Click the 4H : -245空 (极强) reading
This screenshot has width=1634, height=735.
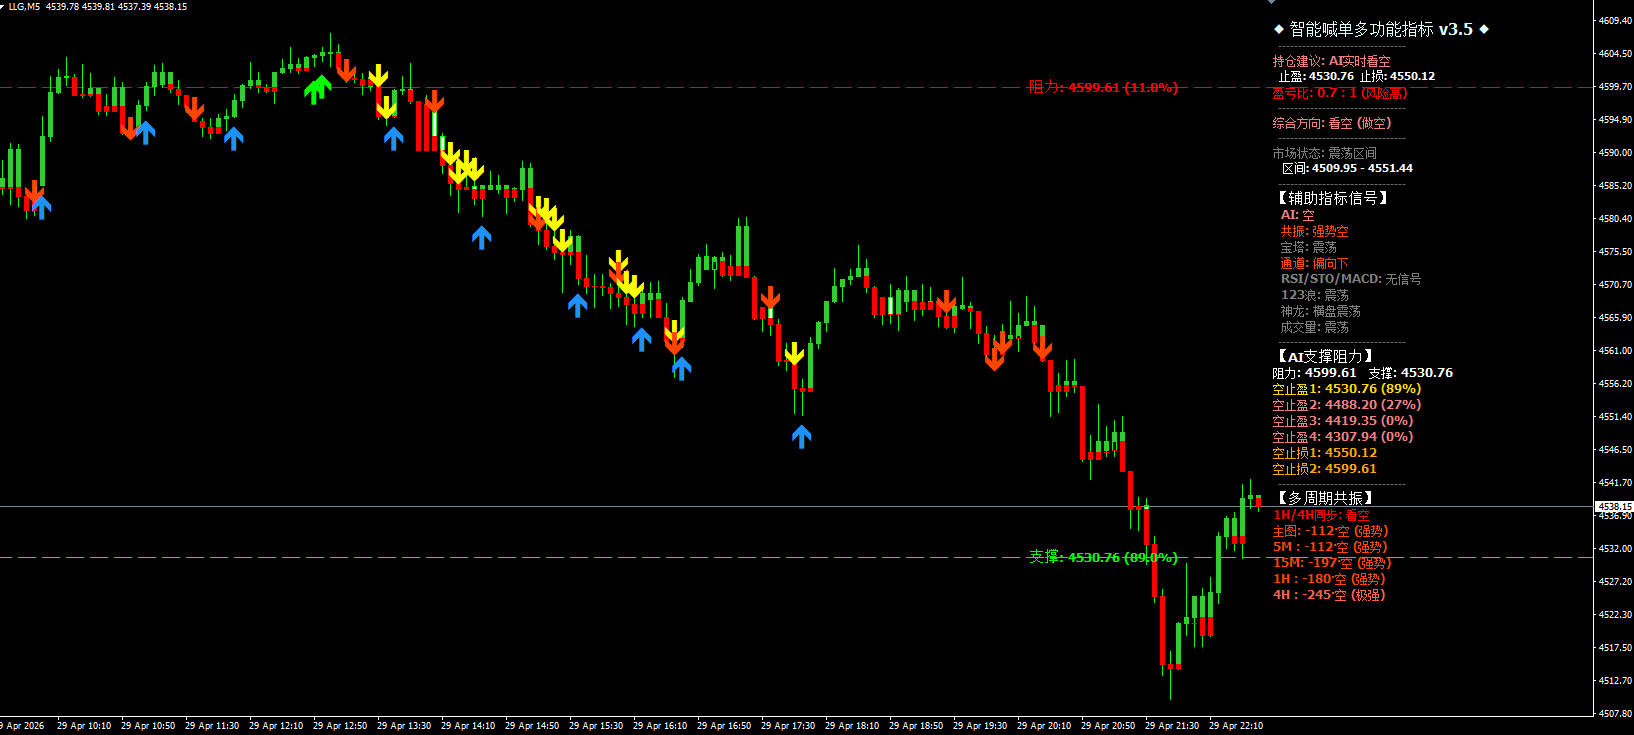click(1329, 595)
